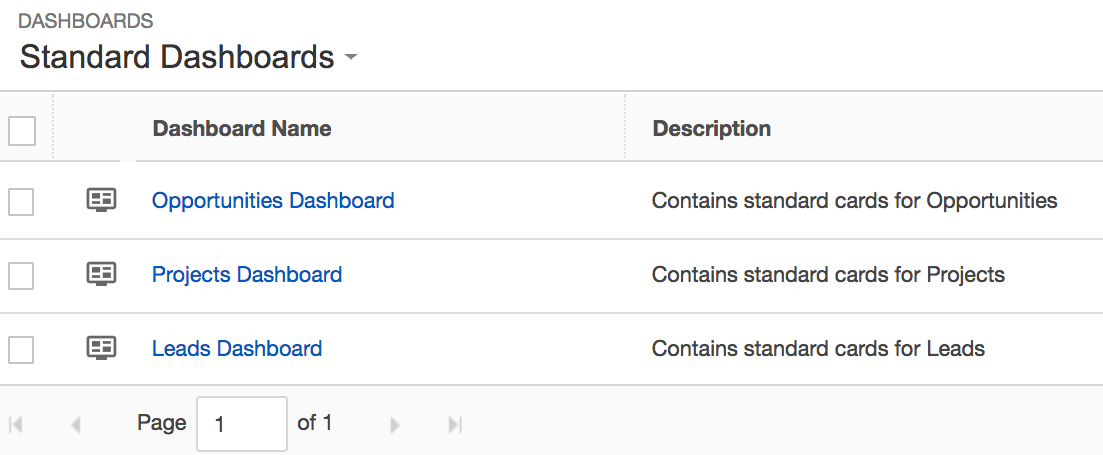The image size is (1103, 455).
Task: Click the DASHBOARDS breadcrumb label
Action: [86, 21]
